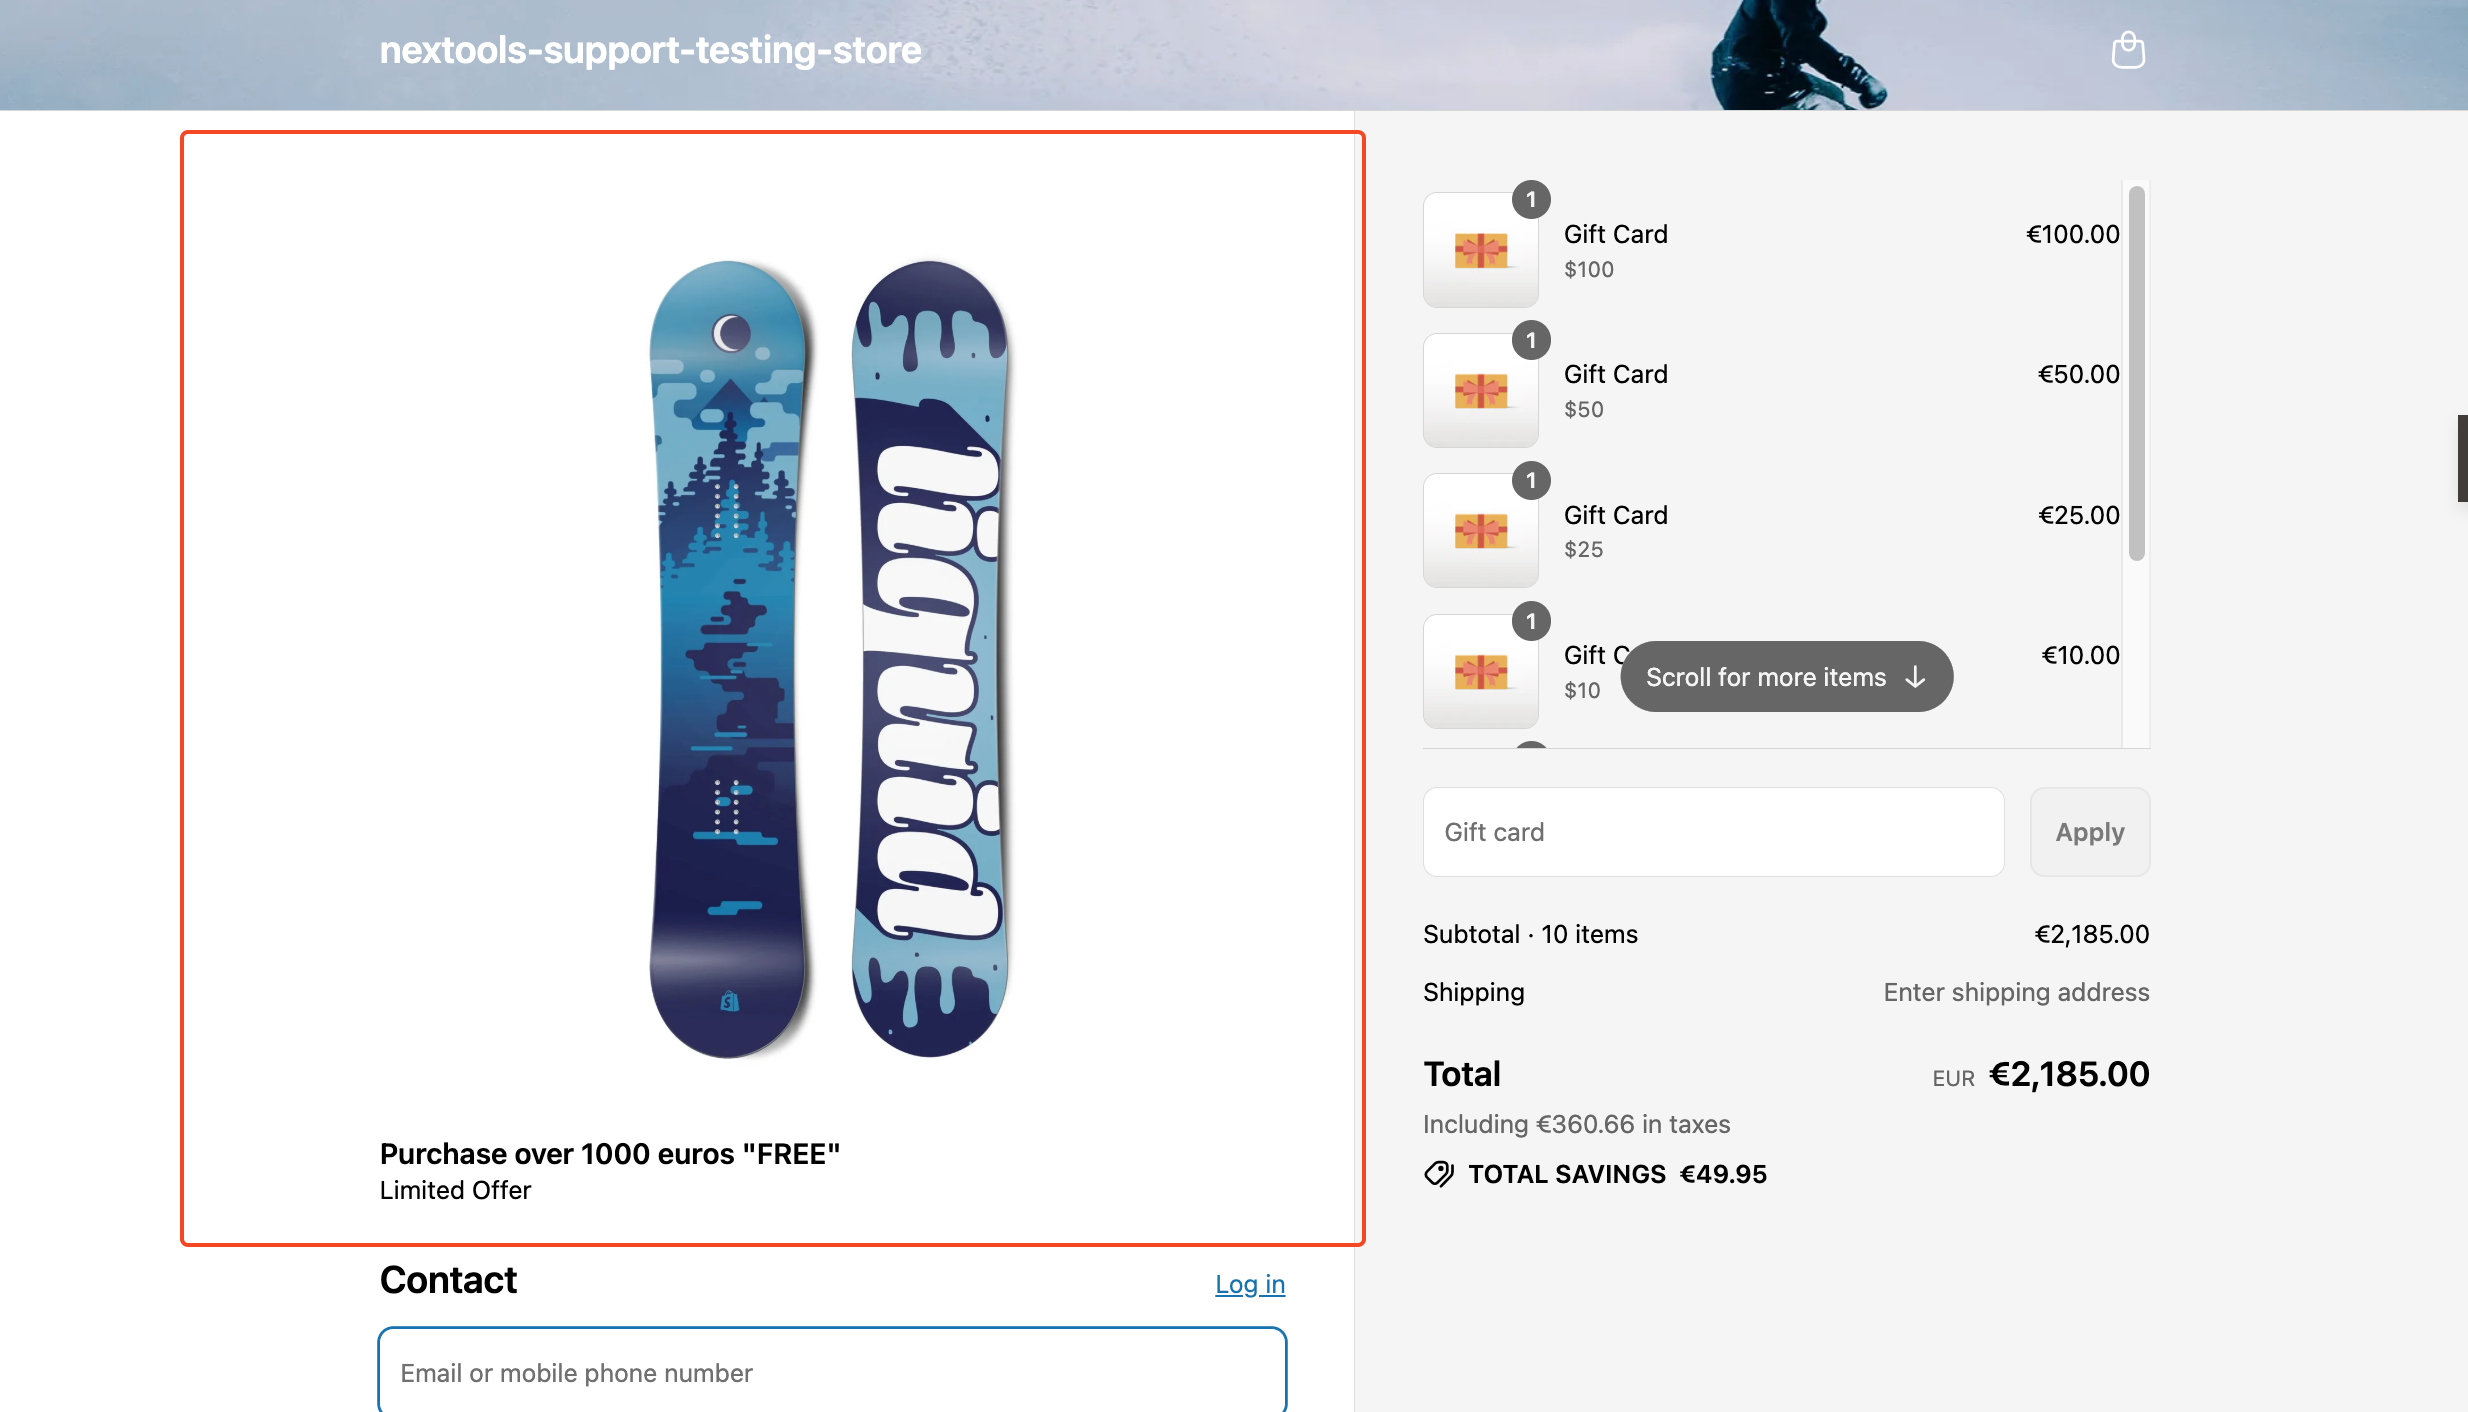The image size is (2468, 1412).
Task: Click the quantity badge on $25 Gift Card
Action: 1531,481
